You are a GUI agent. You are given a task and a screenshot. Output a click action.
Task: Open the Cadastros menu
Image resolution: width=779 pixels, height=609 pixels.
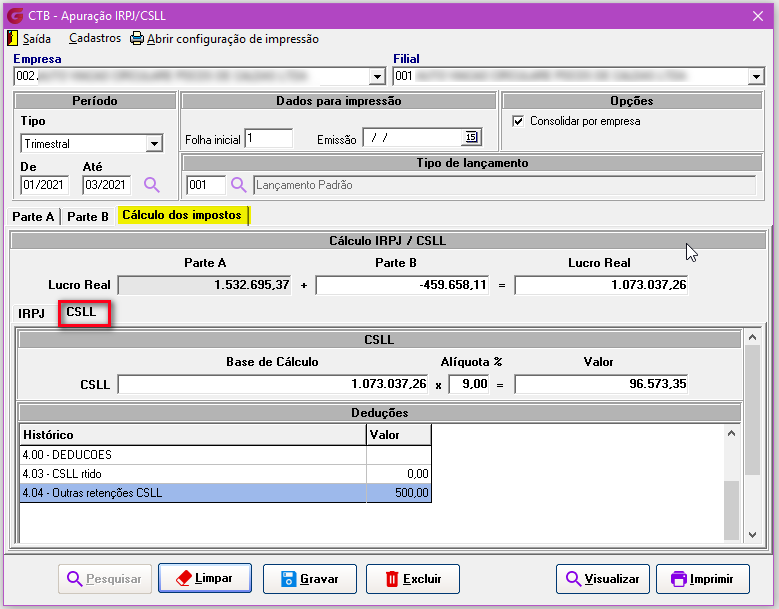[x=95, y=38]
